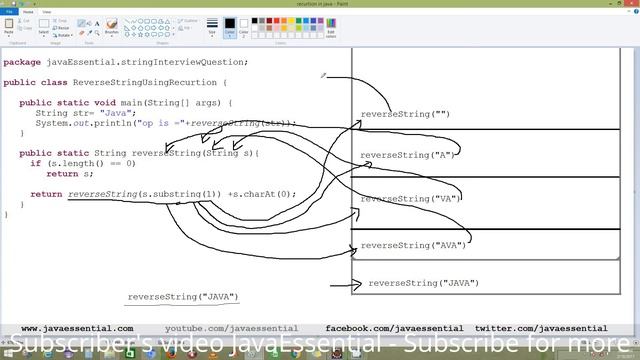Click the Select rectangle tool icon
The height and width of the screenshot is (360, 640).
pyautogui.click(x=44, y=24)
